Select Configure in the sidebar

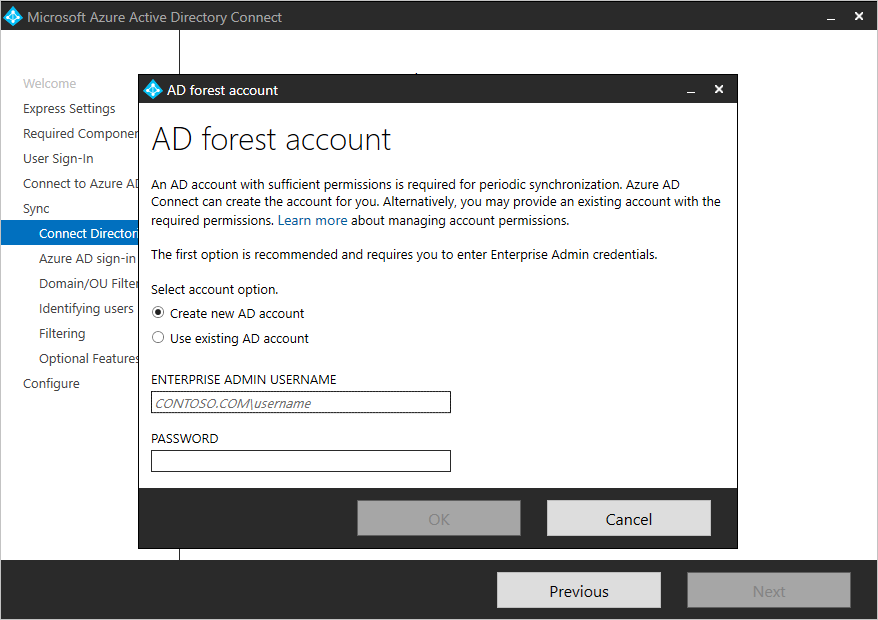pos(51,383)
